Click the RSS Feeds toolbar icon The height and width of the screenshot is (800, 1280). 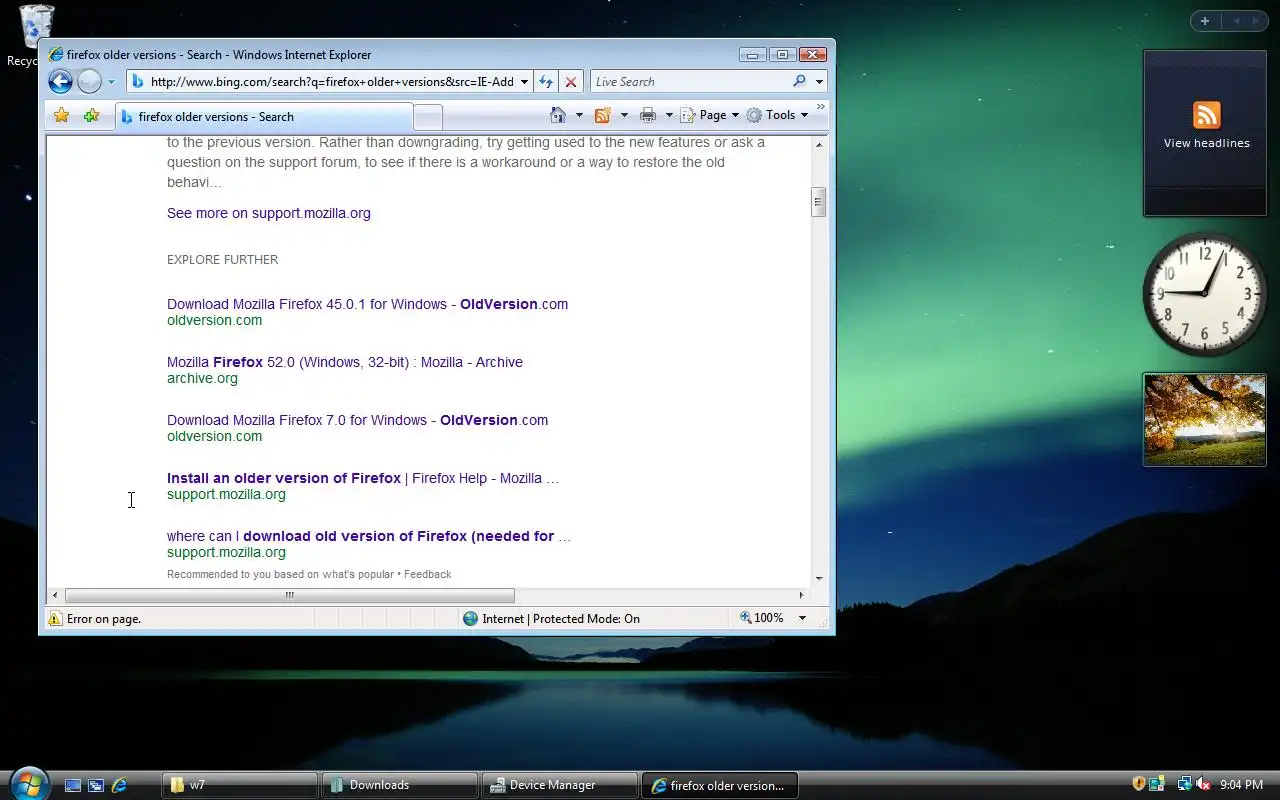click(x=603, y=115)
